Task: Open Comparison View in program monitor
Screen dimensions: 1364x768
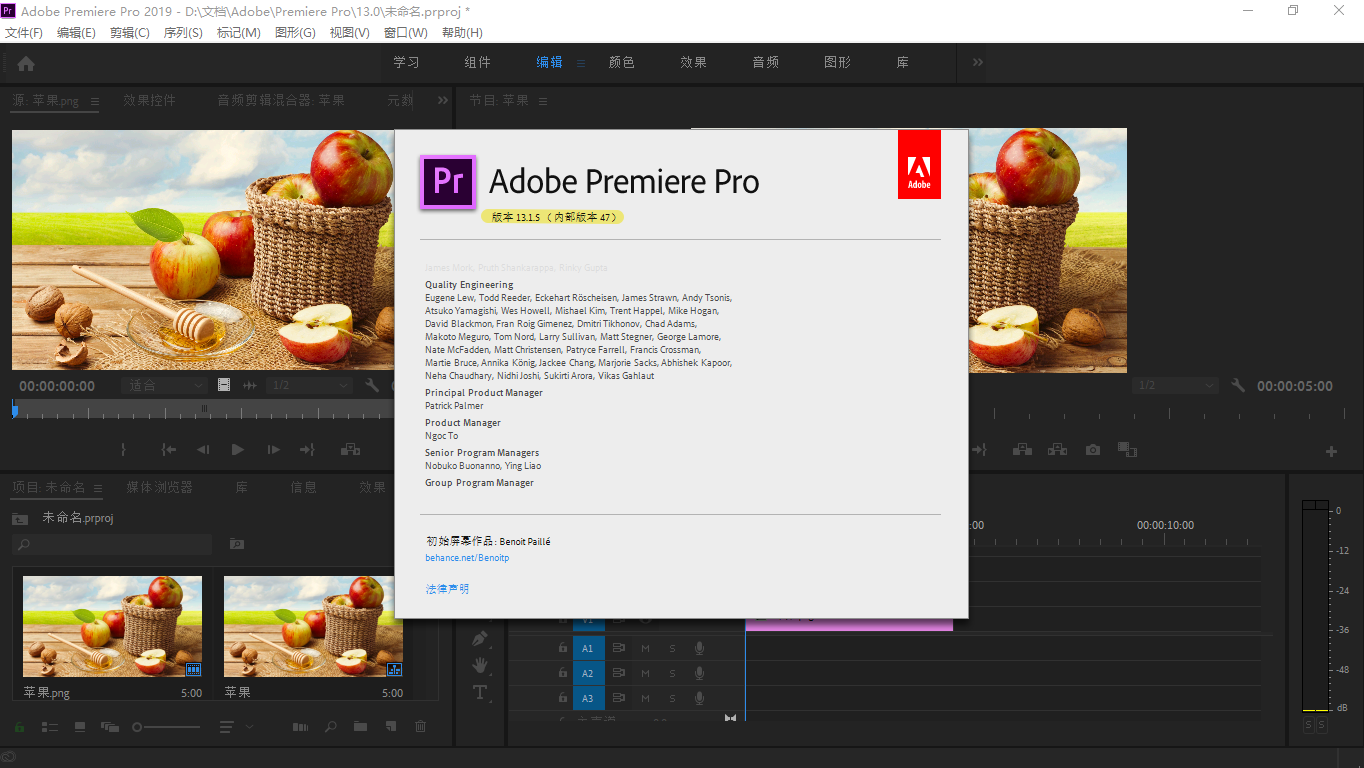Action: point(1127,450)
